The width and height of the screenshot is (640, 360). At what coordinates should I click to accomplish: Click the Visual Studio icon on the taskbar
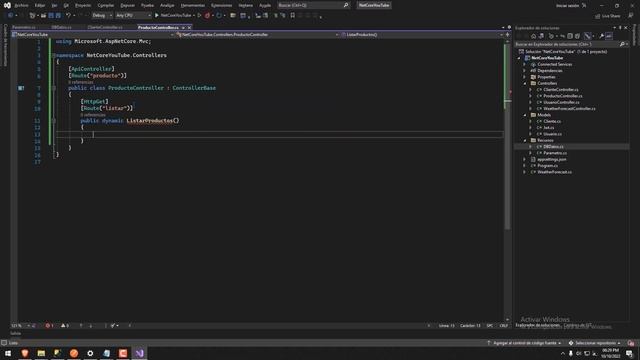click(x=139, y=353)
